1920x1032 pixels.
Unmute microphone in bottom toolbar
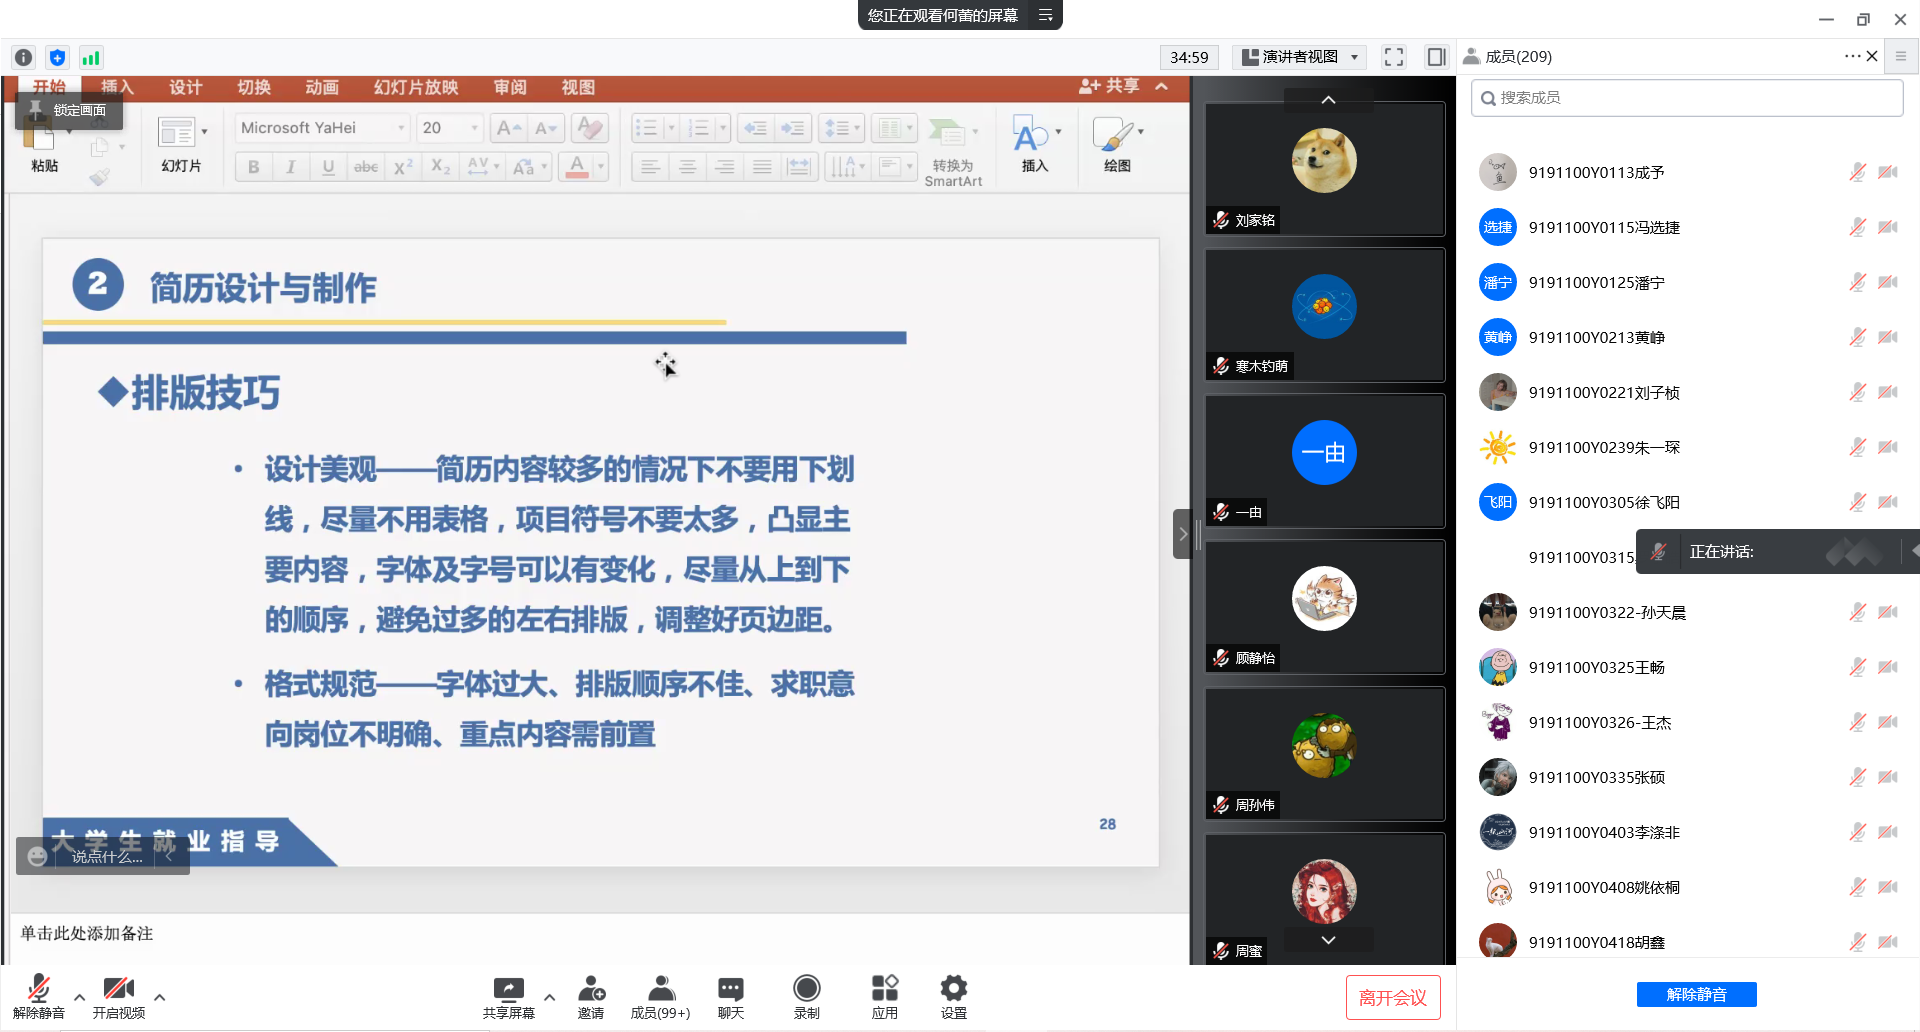pos(39,996)
